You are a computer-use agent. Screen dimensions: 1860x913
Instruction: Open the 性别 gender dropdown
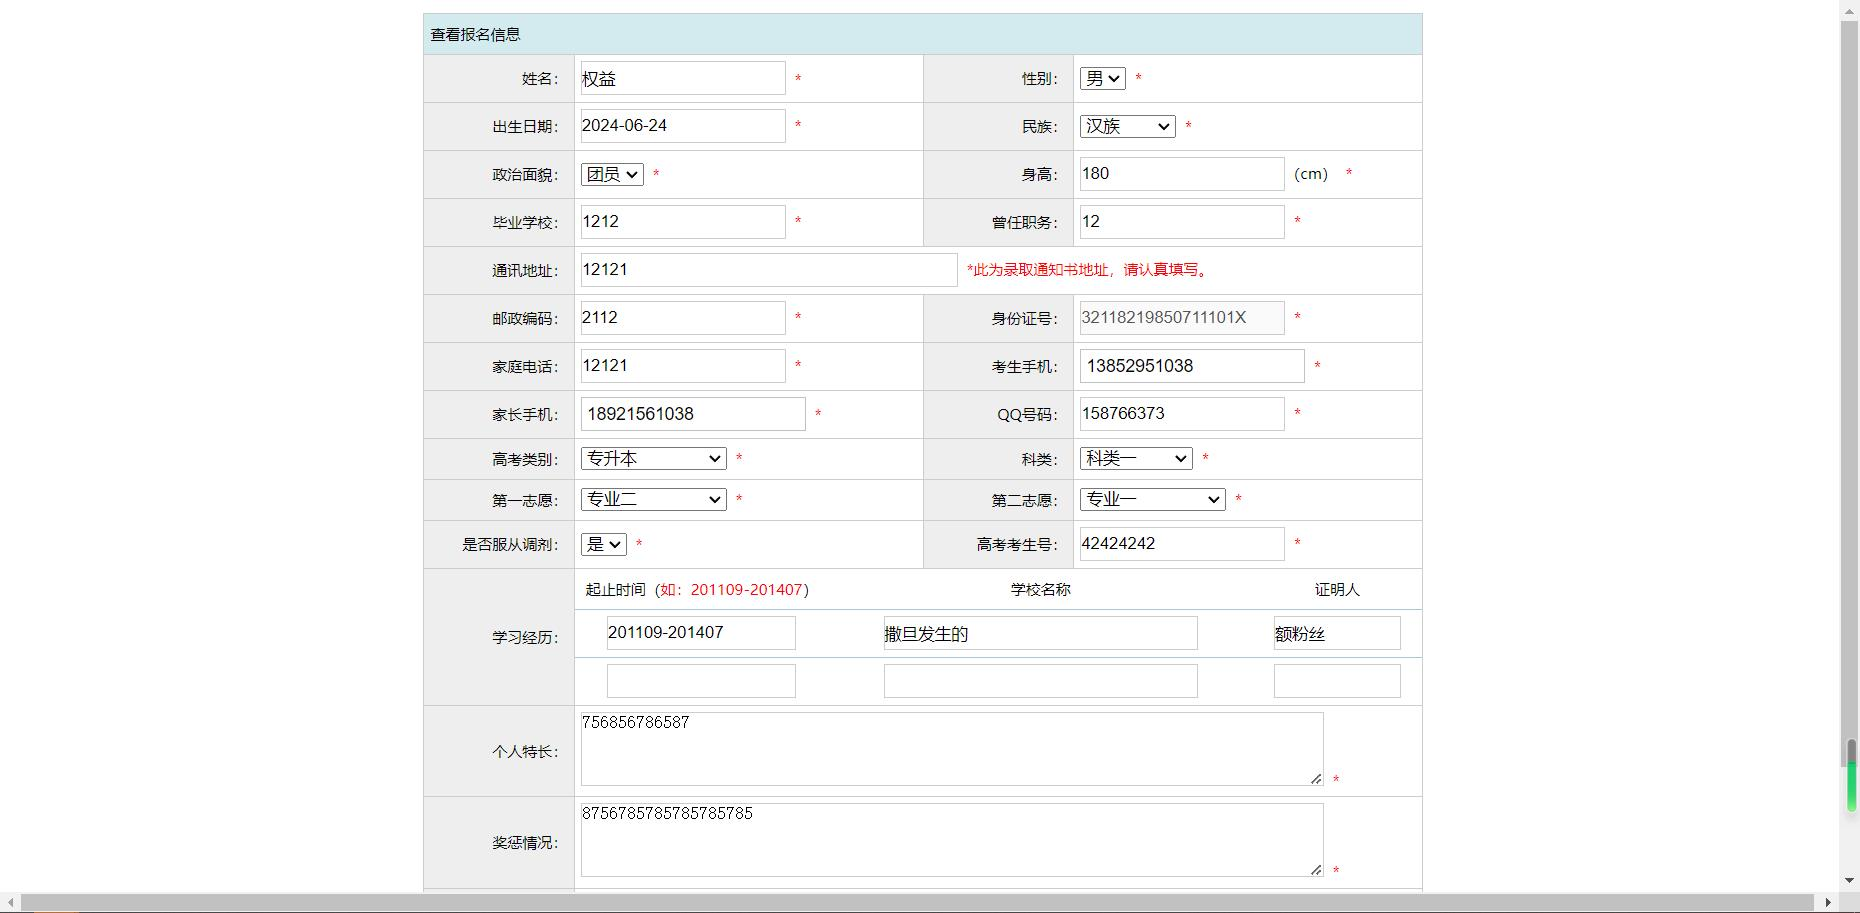pos(1102,78)
